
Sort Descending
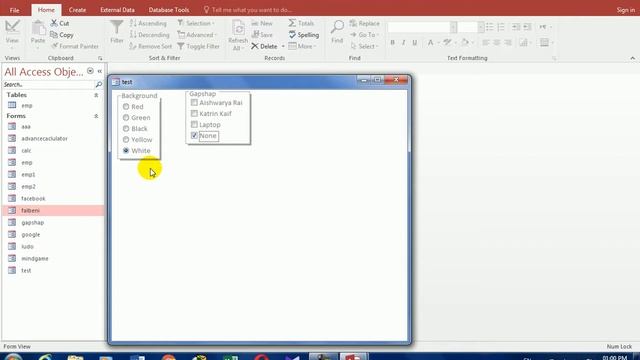click(149, 35)
